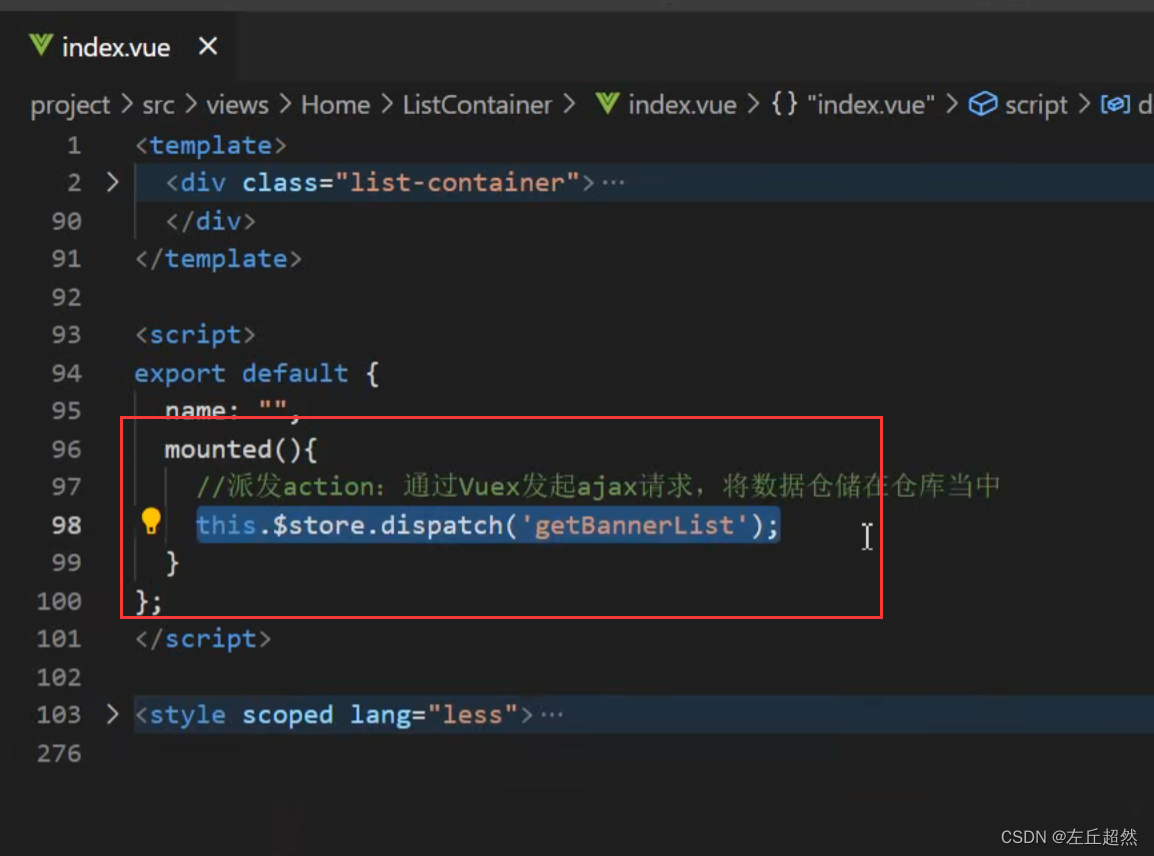Click line number 276 in the gutter
The height and width of the screenshot is (856, 1154).
pos(59,753)
